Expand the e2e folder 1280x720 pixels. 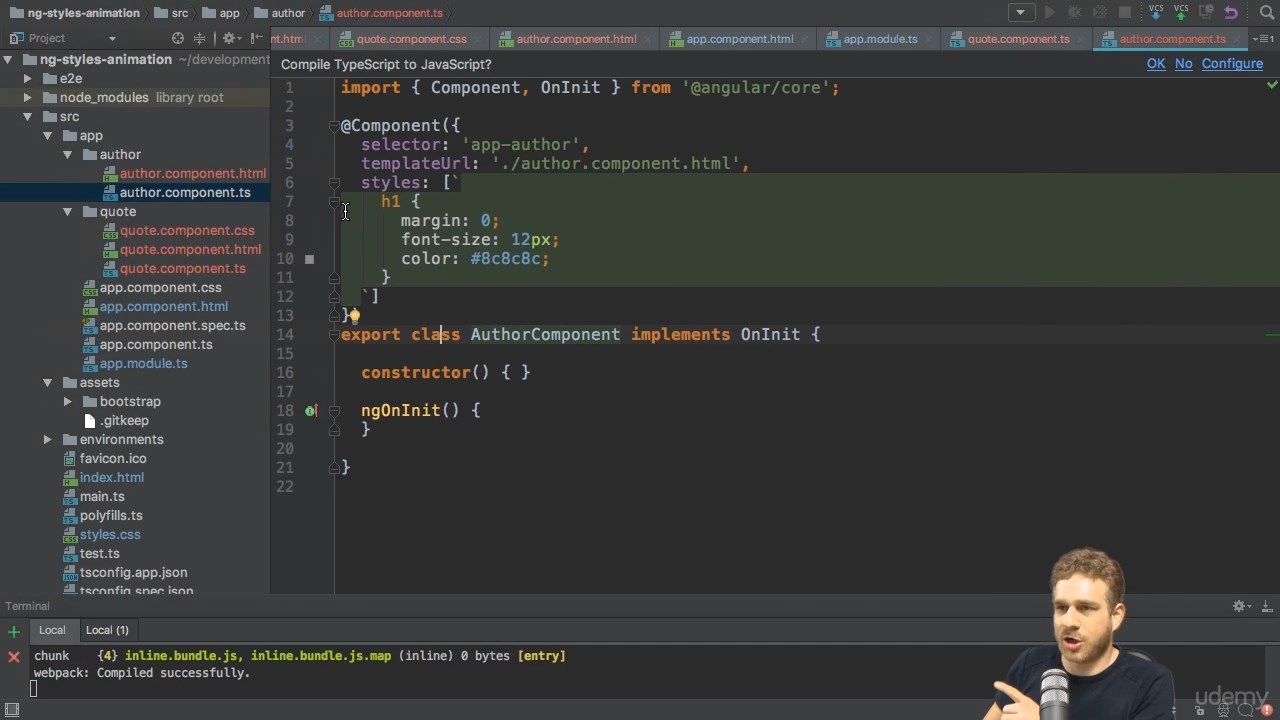coord(28,79)
